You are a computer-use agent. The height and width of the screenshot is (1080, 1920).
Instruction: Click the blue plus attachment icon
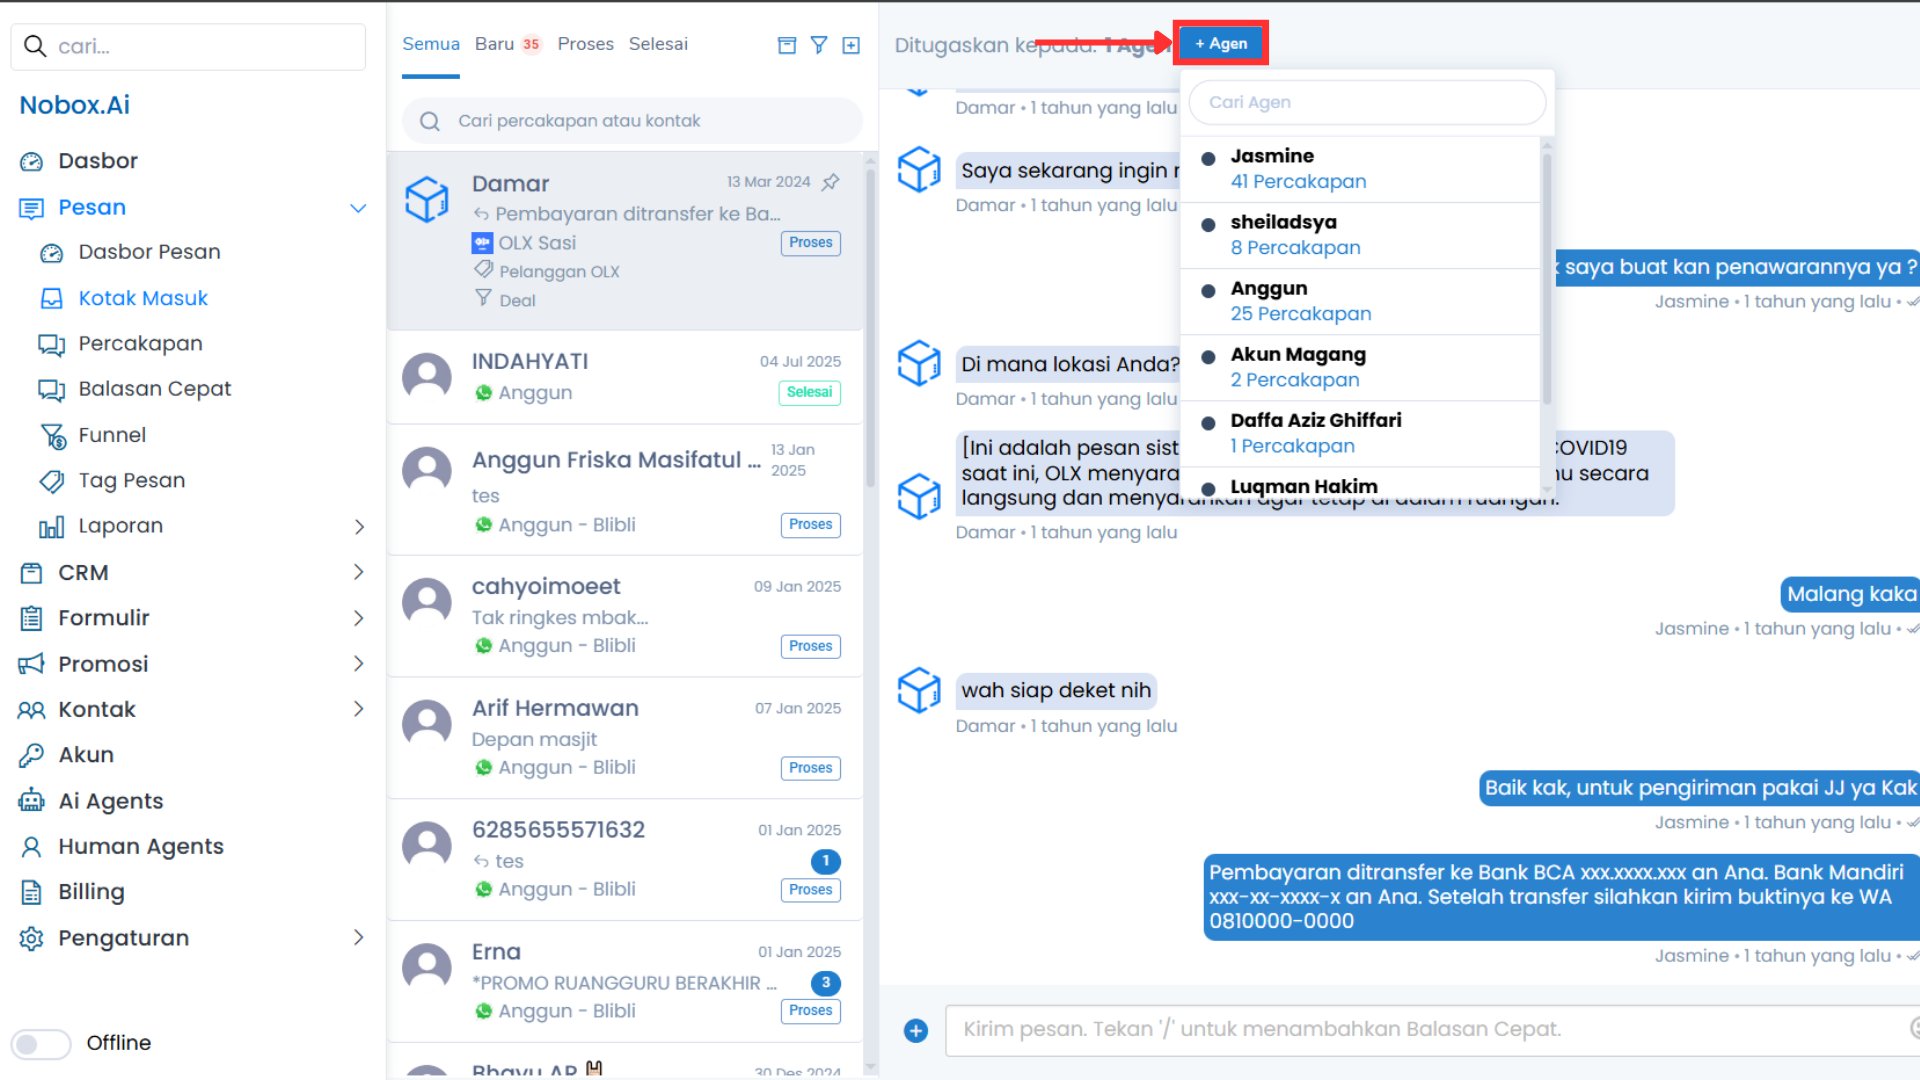[915, 1030]
